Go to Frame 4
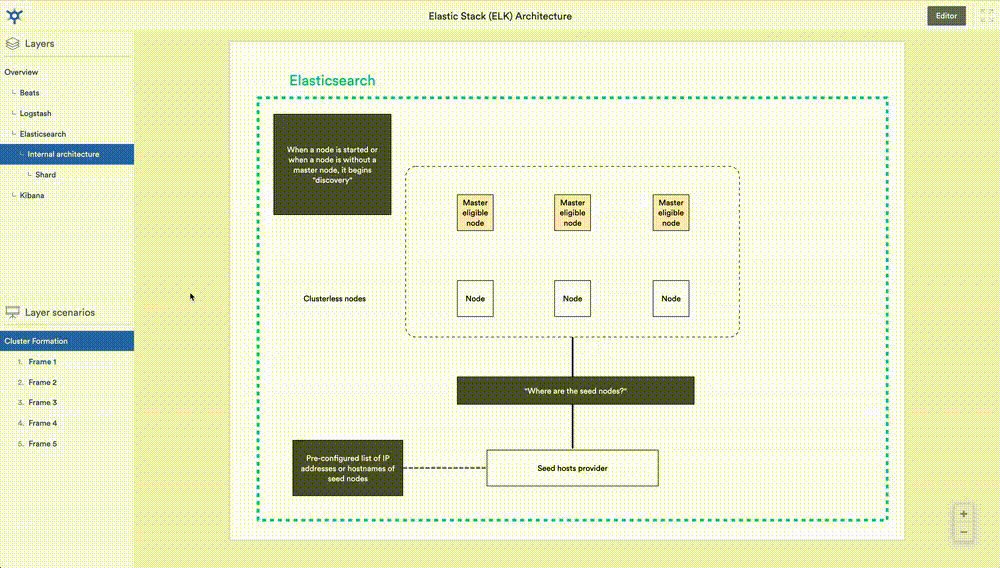 click(42, 423)
